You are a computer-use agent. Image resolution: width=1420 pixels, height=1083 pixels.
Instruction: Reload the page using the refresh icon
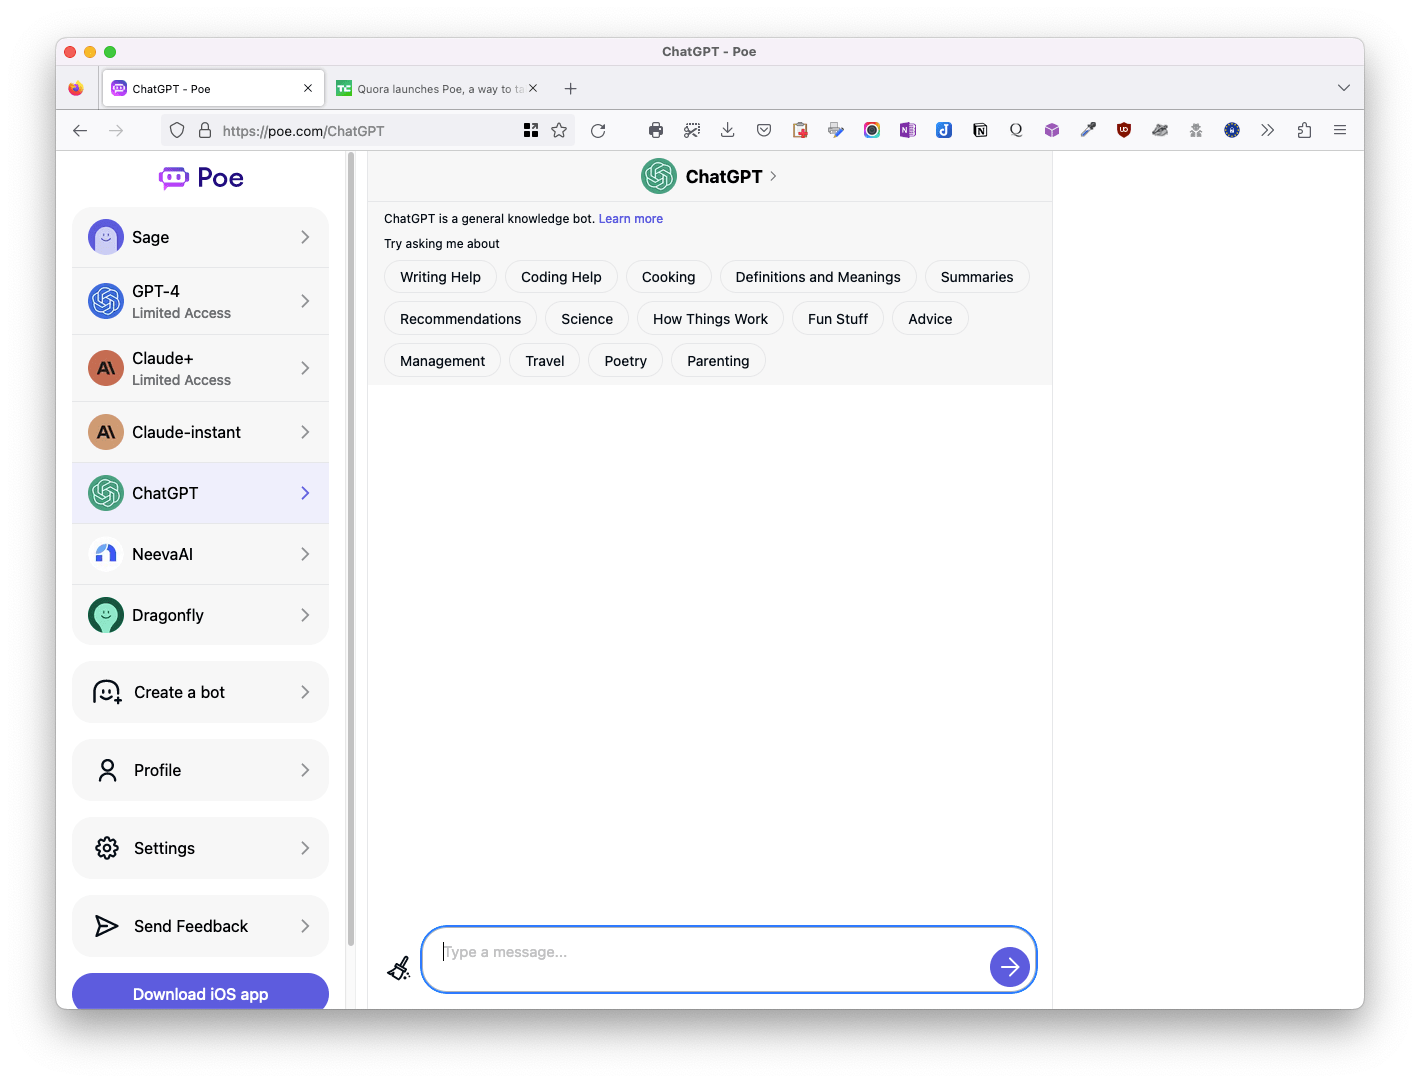click(598, 131)
